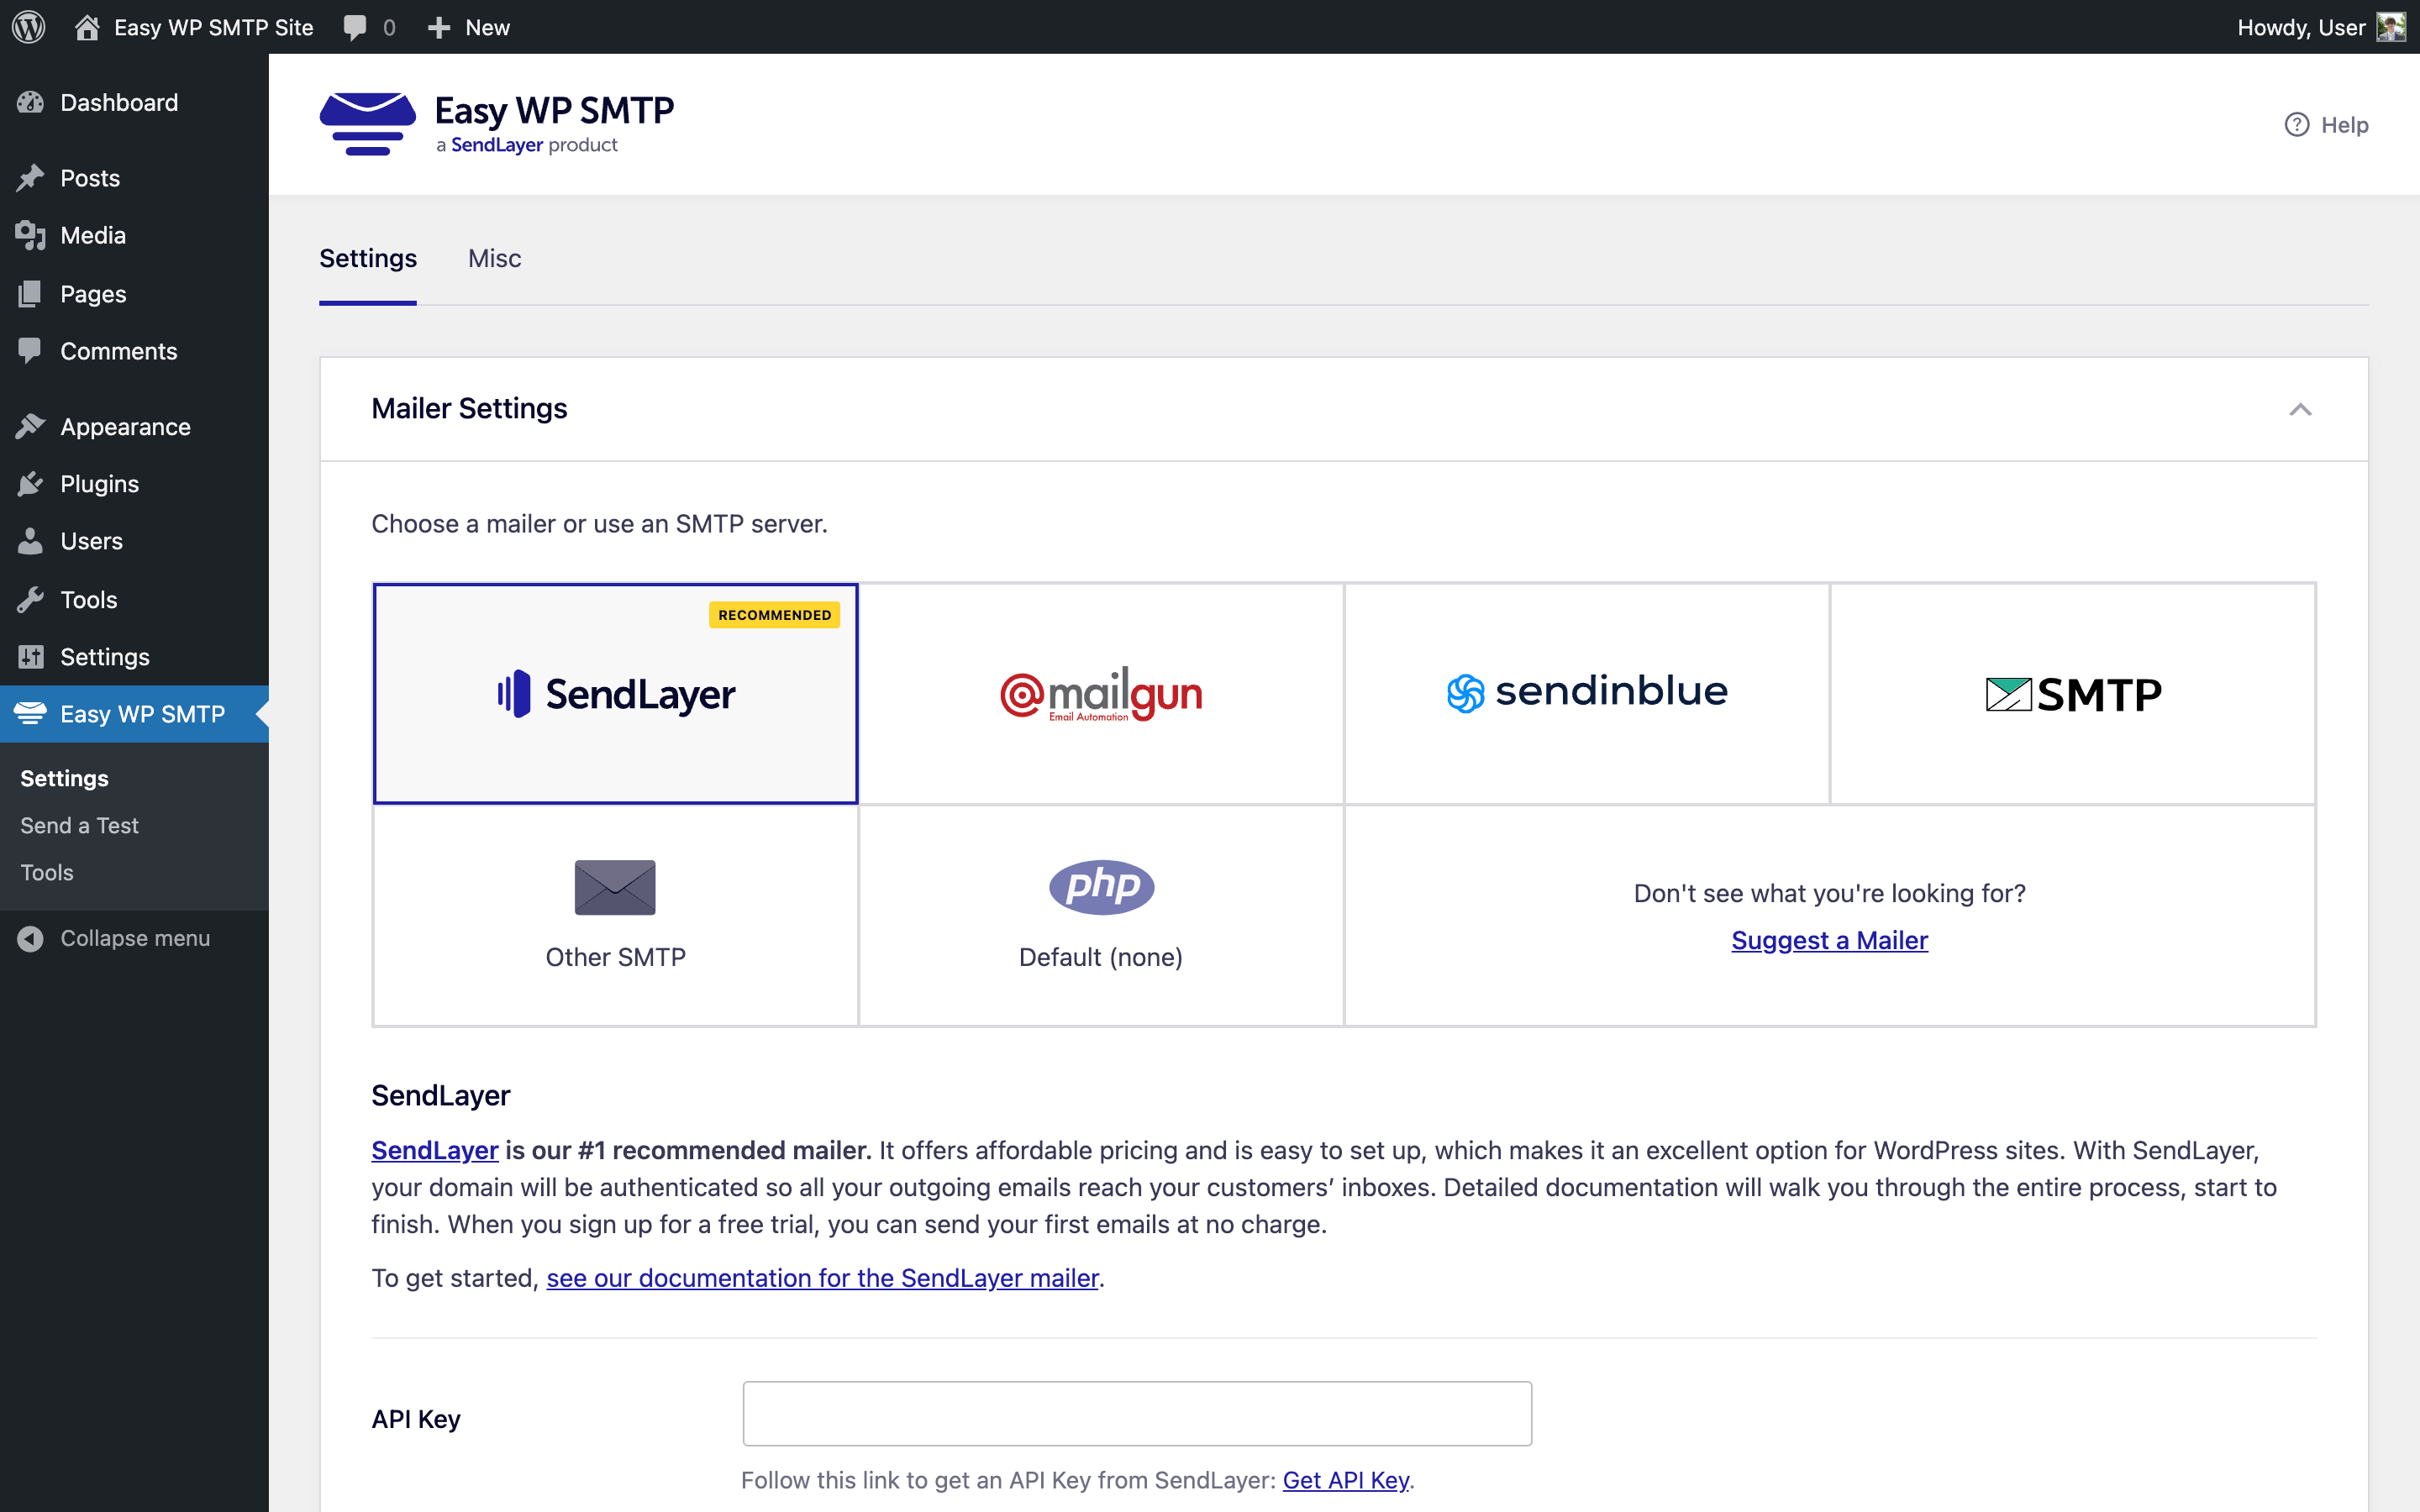Open the Tools submenu under Easy WP SMTP

pos(47,872)
